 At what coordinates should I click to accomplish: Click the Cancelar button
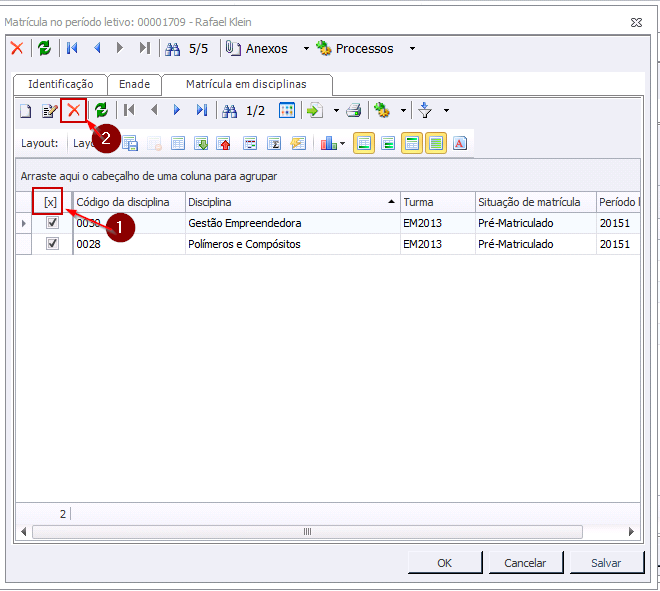coord(525,563)
